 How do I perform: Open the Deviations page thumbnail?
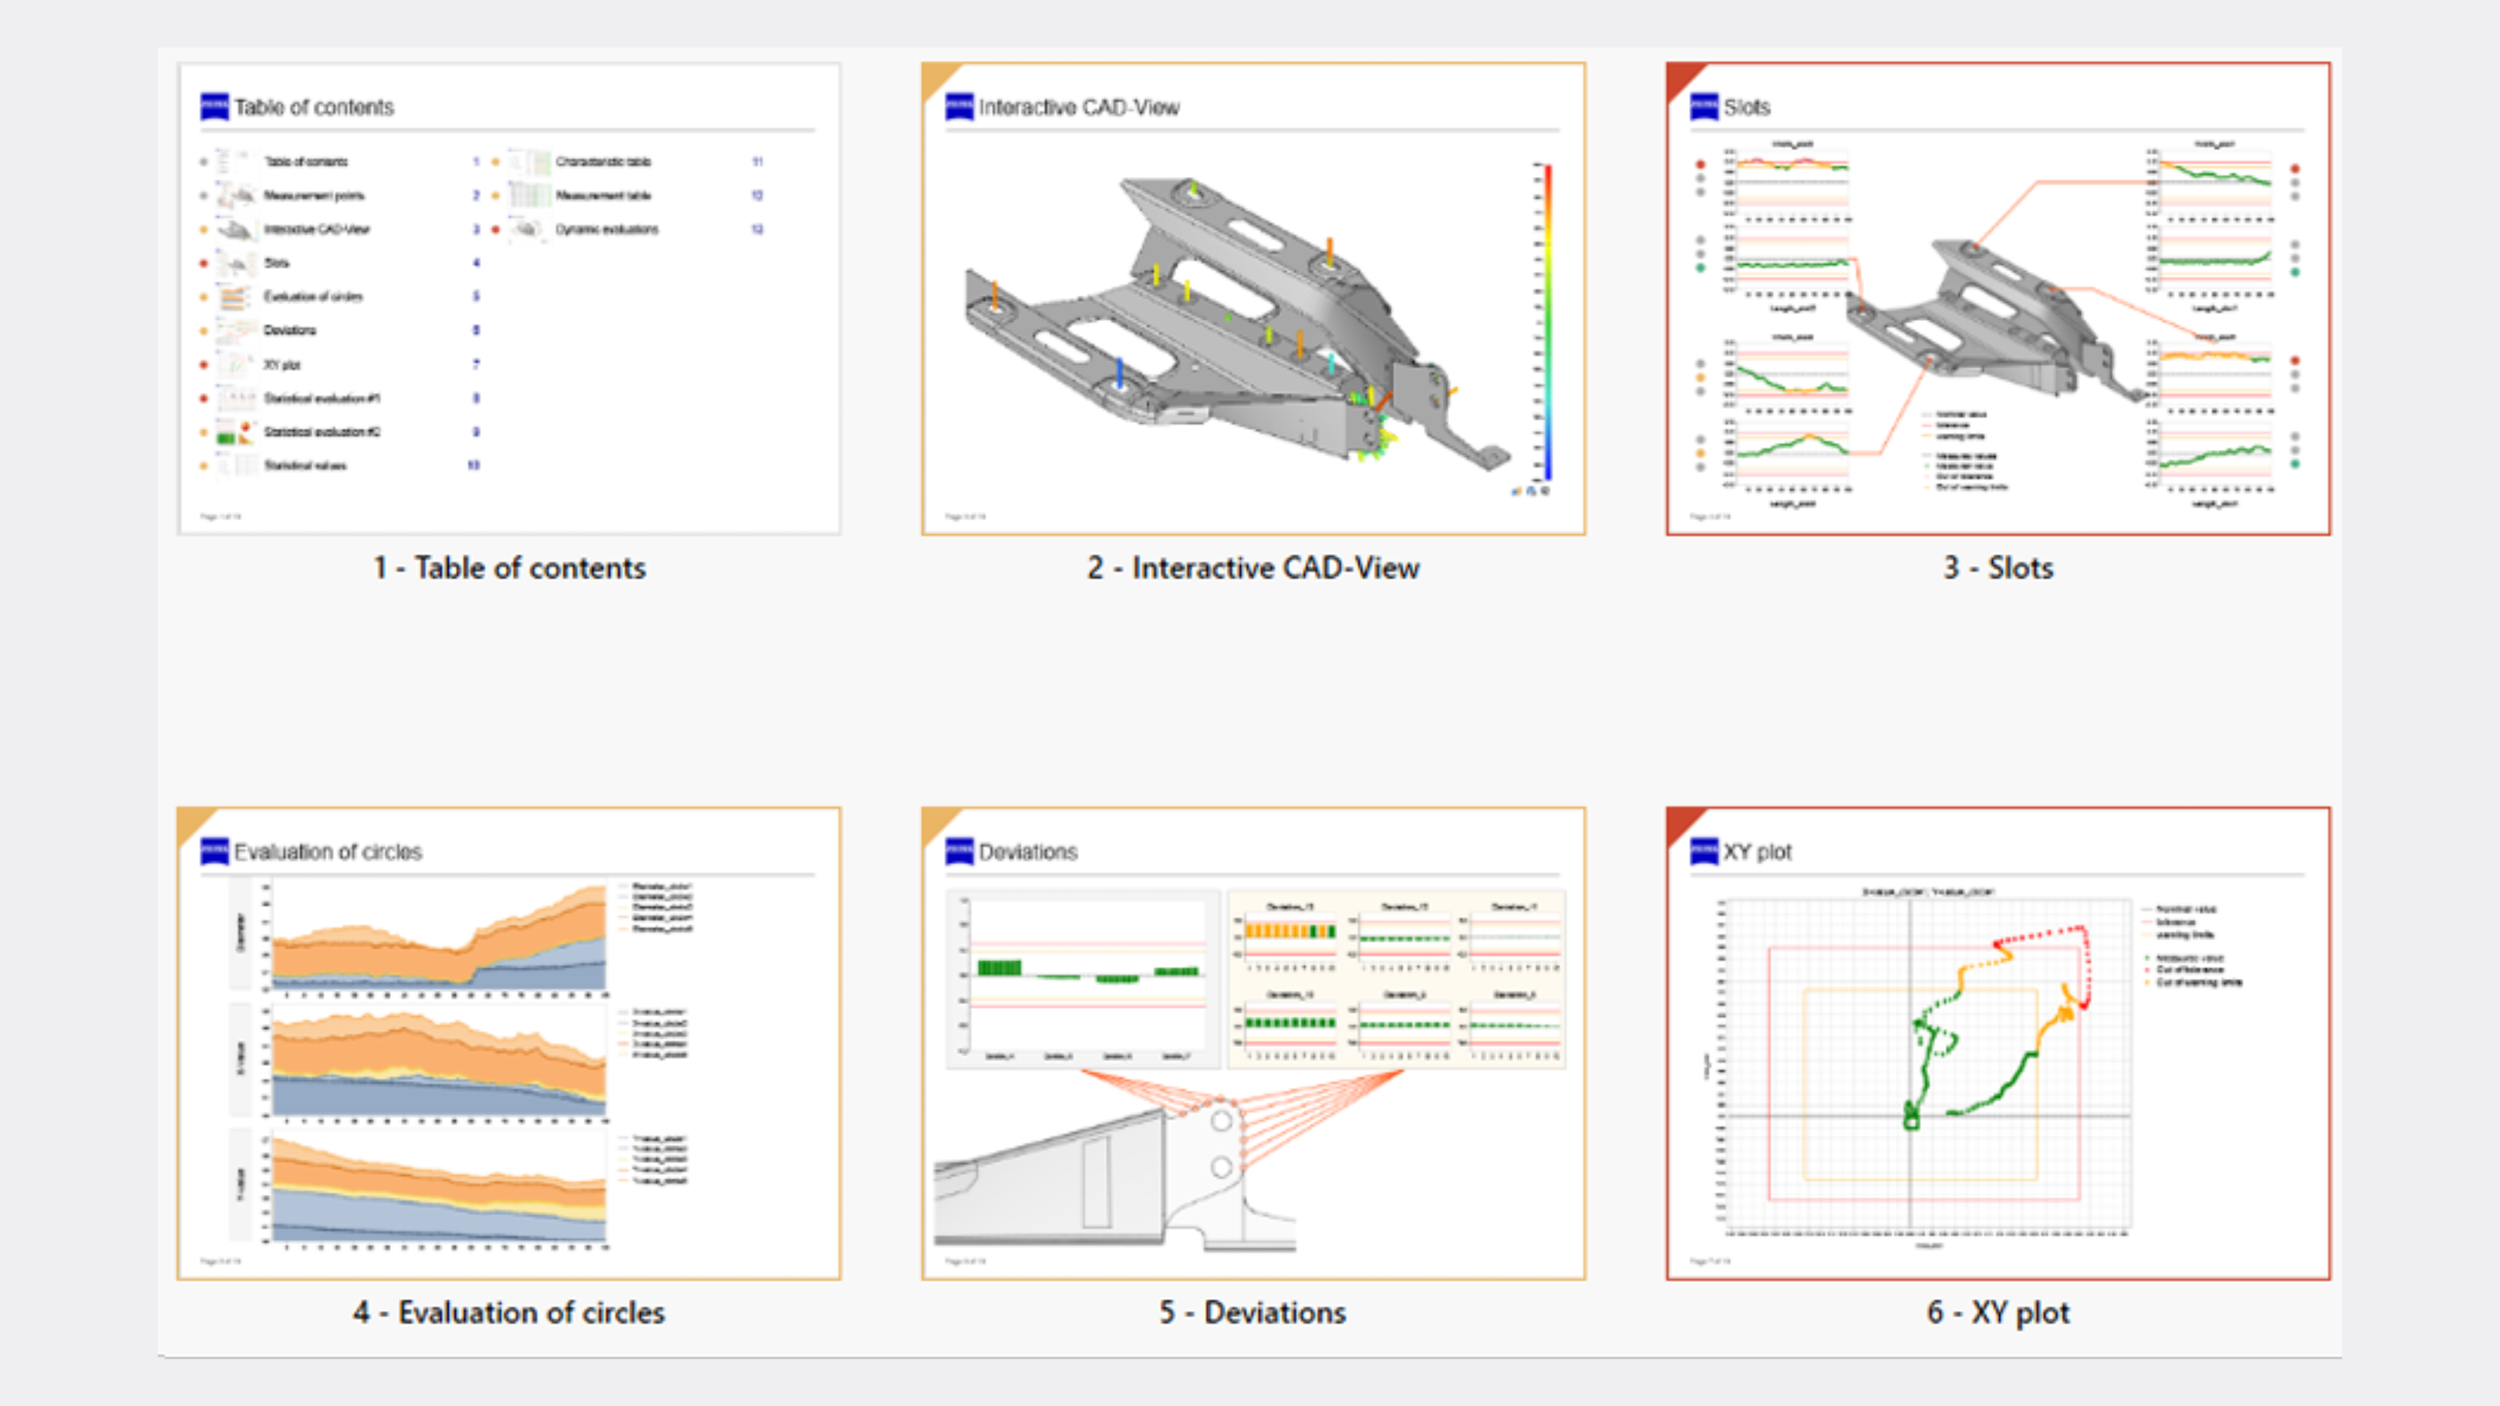(x=1253, y=1043)
